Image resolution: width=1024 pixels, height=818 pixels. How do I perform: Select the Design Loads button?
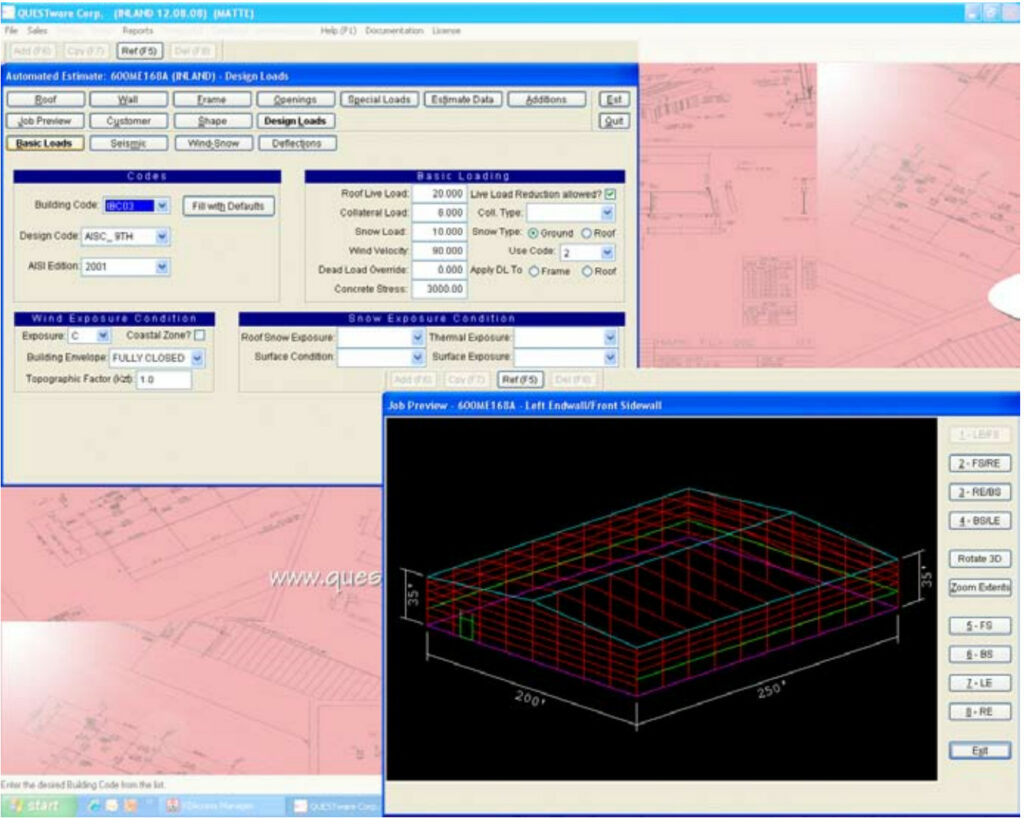pyautogui.click(x=295, y=121)
